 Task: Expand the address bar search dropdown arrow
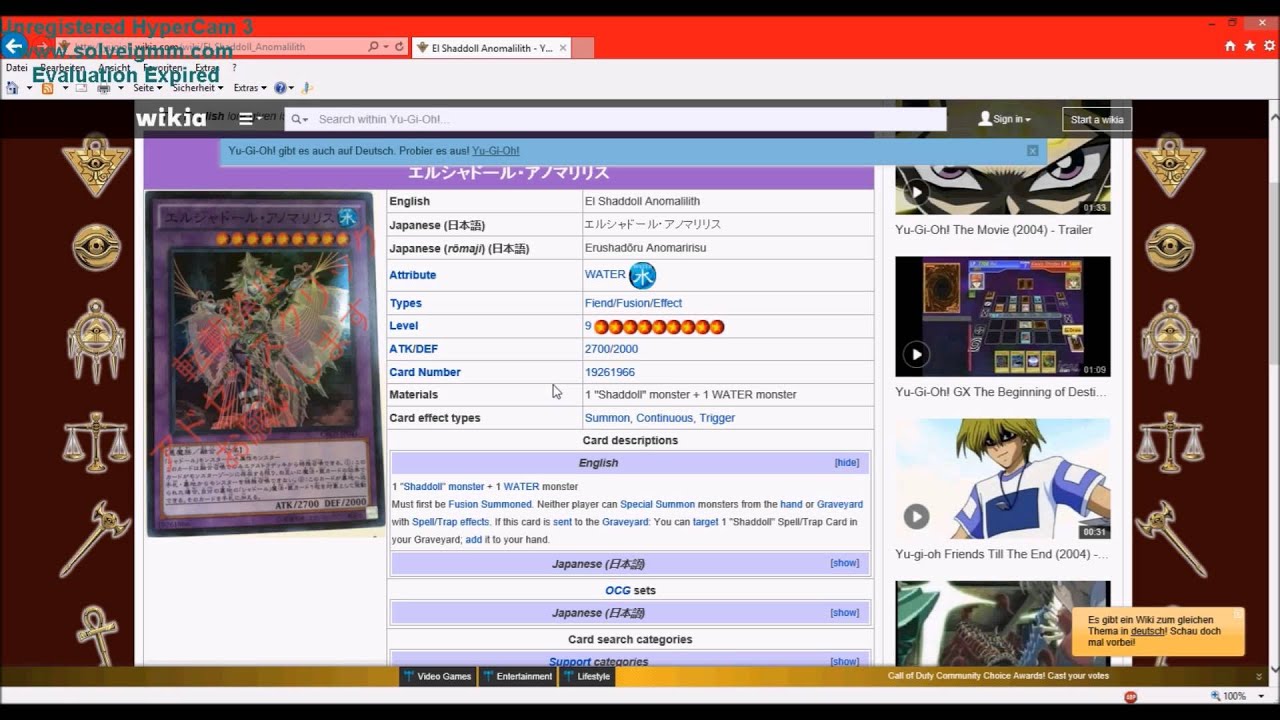385,47
